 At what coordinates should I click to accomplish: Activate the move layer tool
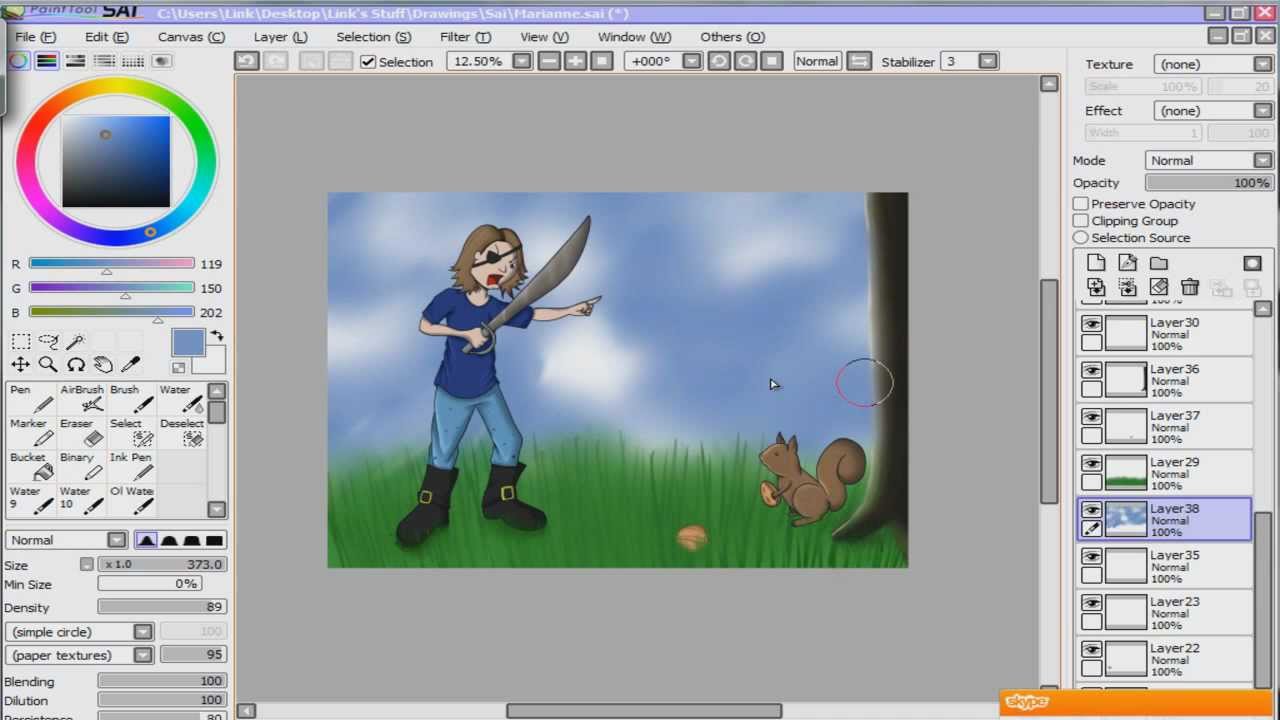[x=20, y=365]
